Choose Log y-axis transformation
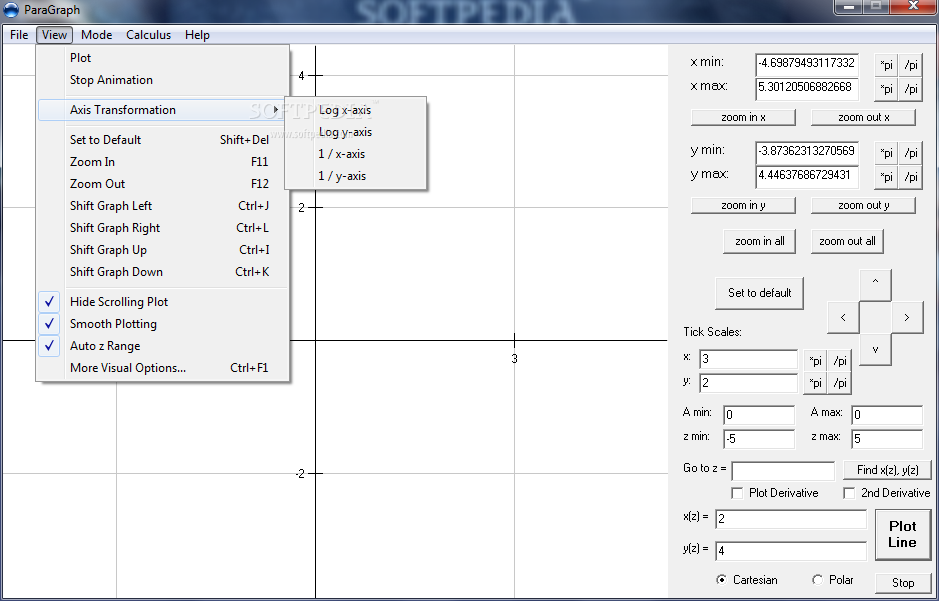The image size is (939, 601). click(x=356, y=132)
